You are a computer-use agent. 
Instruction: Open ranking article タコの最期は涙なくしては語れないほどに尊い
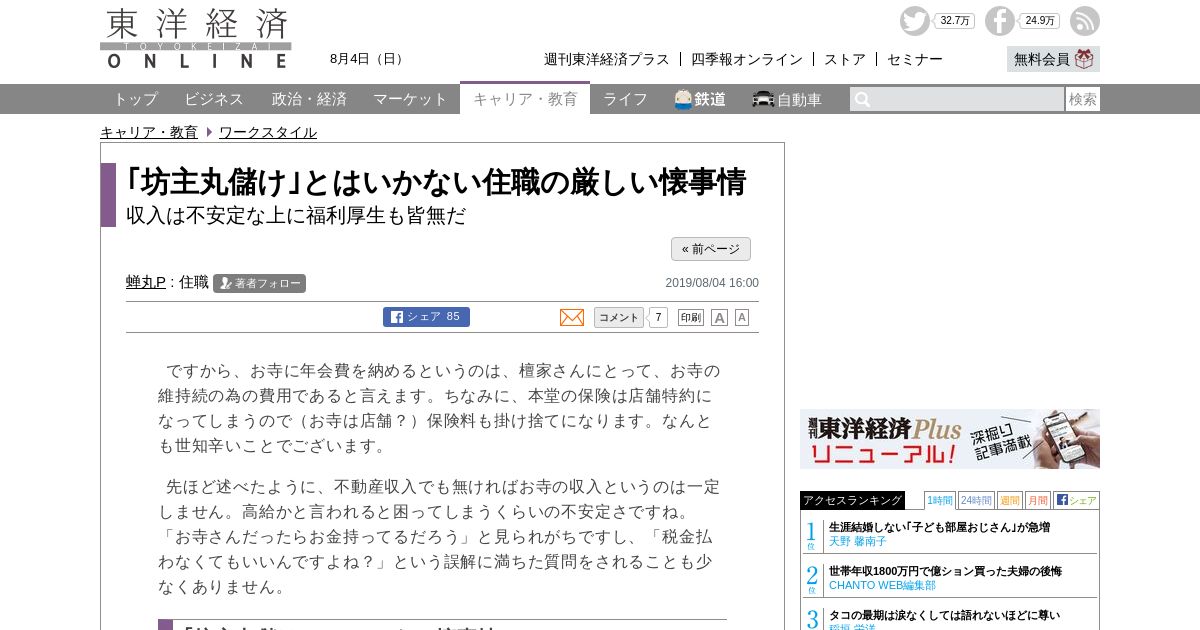944,615
